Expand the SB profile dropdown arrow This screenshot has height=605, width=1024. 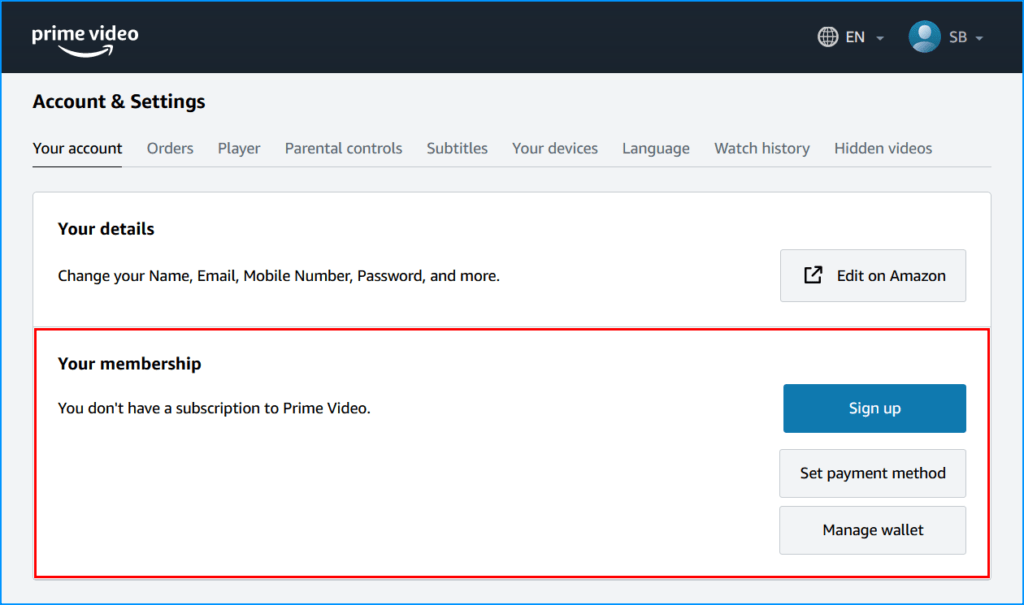(979, 38)
